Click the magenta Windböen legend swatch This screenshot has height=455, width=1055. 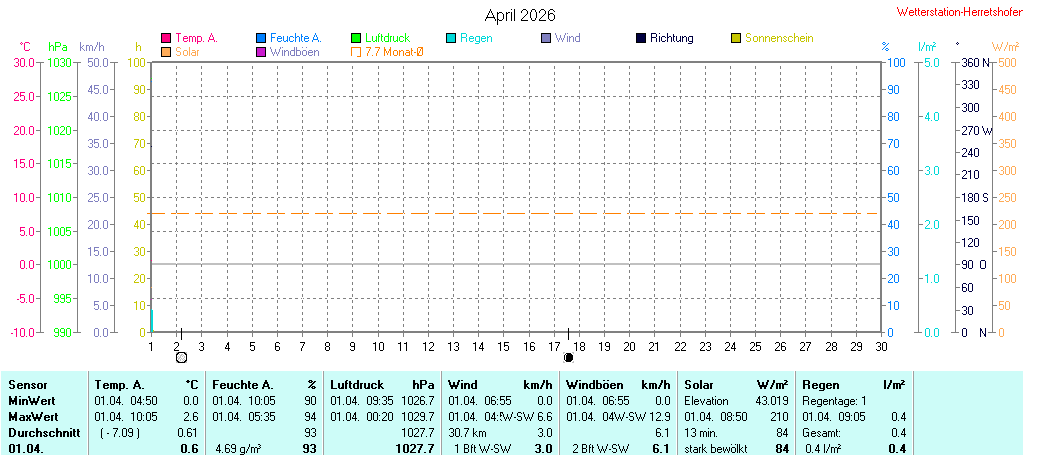261,51
